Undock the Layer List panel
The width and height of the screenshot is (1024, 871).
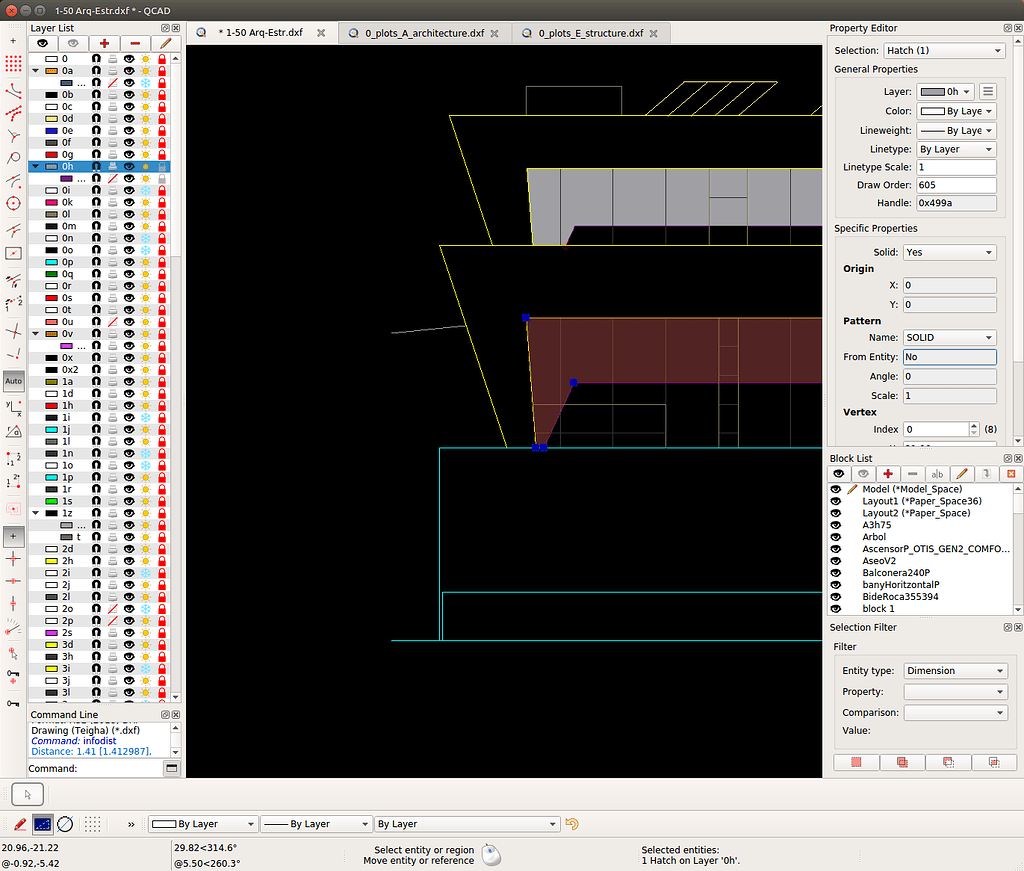[165, 28]
